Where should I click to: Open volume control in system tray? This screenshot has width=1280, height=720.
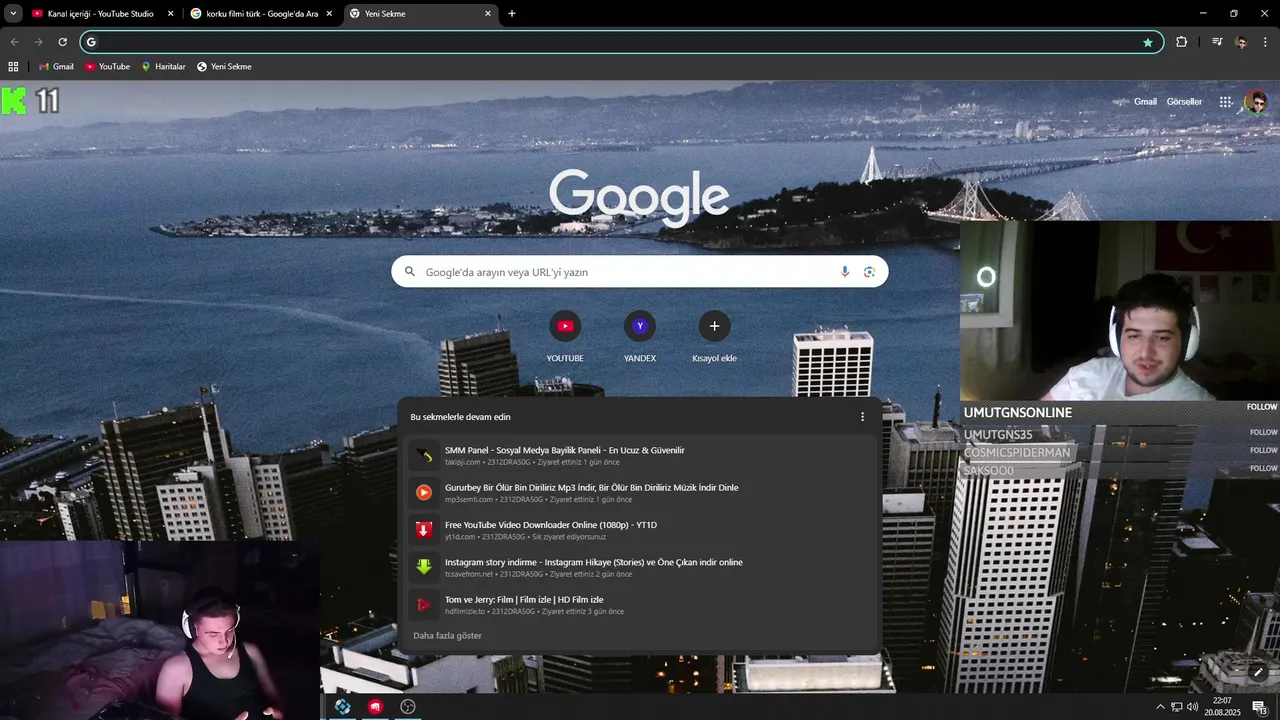1192,707
